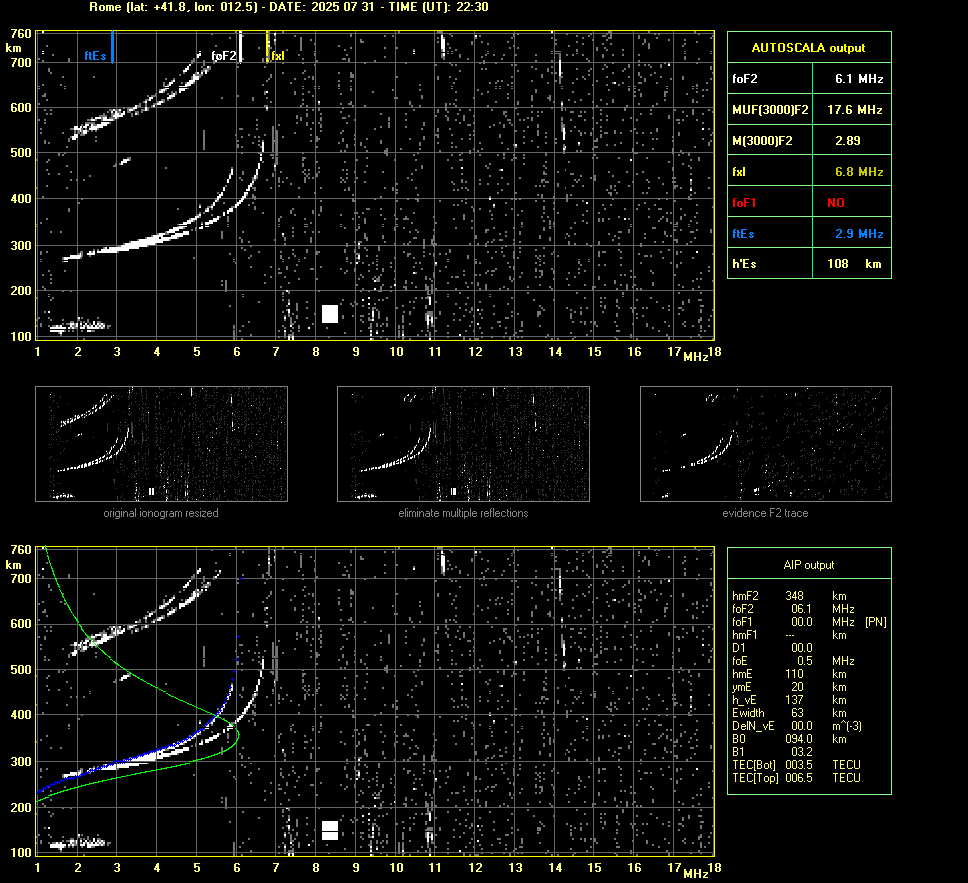The image size is (968, 883).
Task: Select the h_vE 137 km row
Action: pos(790,700)
